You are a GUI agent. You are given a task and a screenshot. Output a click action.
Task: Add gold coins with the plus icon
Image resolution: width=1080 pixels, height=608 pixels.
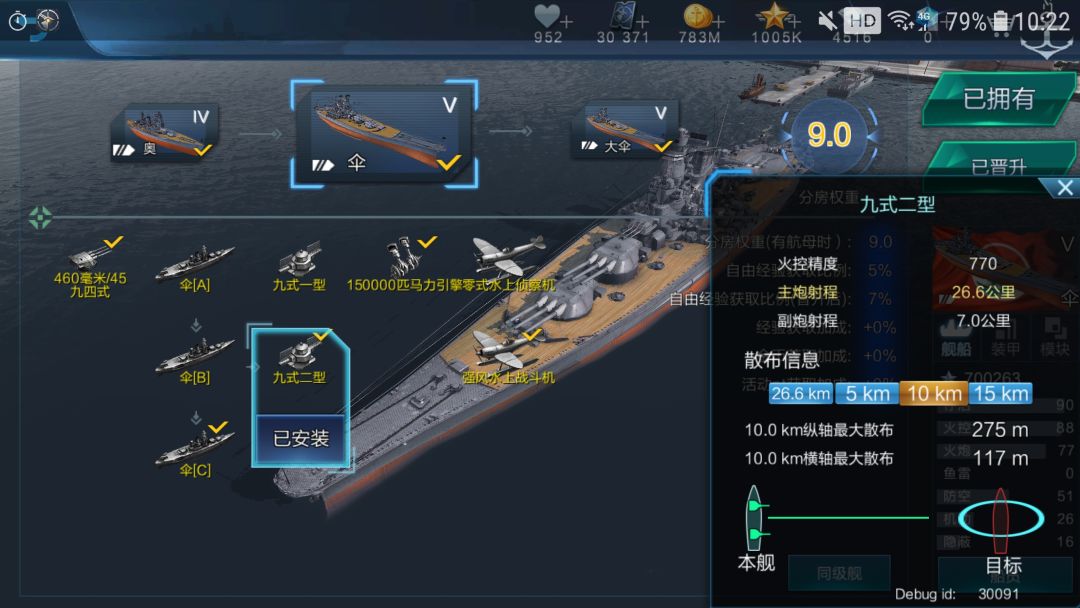[x=718, y=22]
